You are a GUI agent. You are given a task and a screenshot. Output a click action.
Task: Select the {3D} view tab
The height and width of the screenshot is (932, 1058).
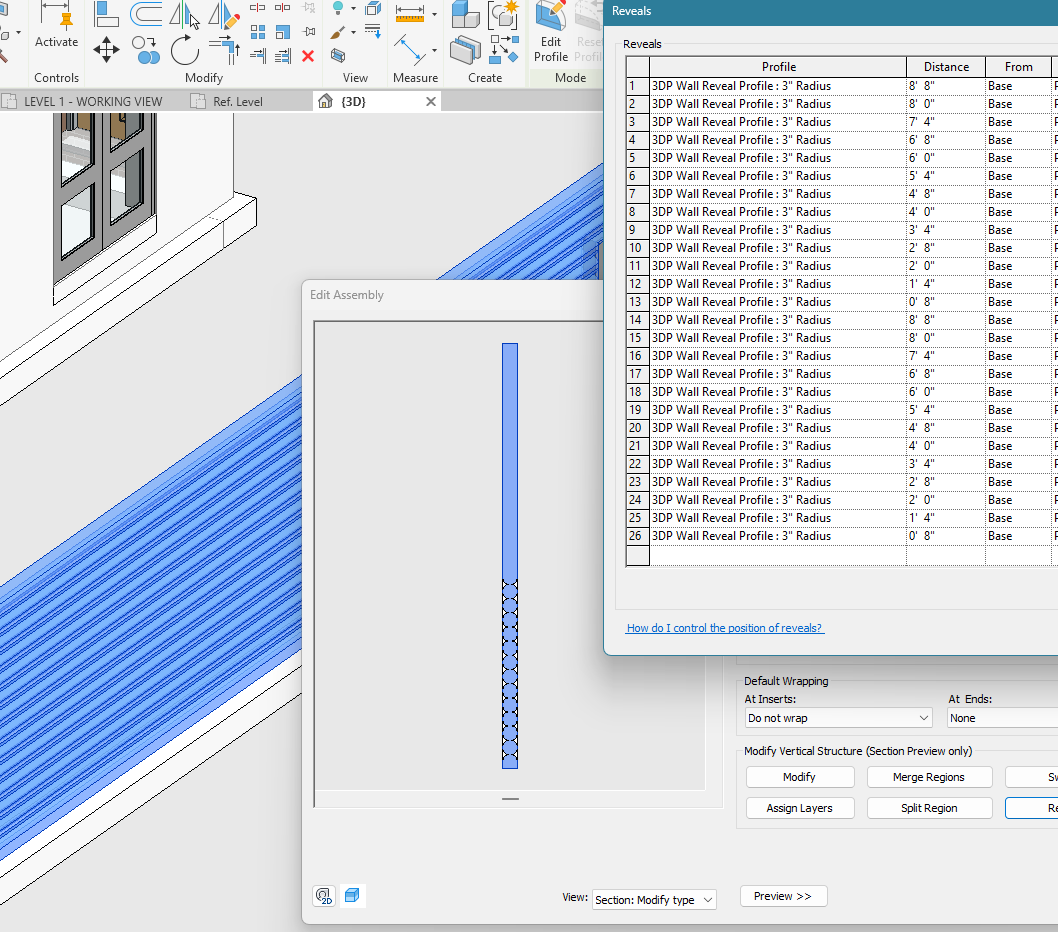[354, 102]
